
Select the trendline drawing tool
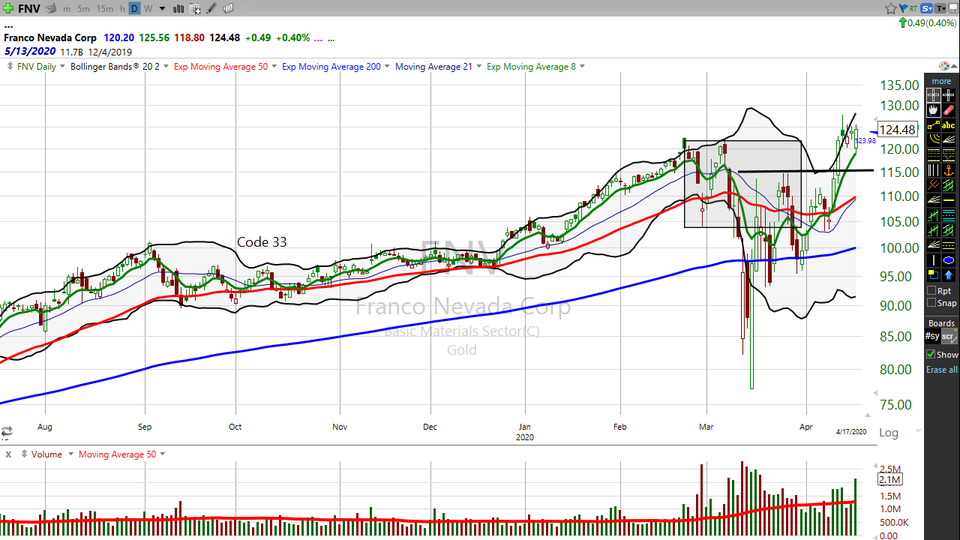pos(933,126)
